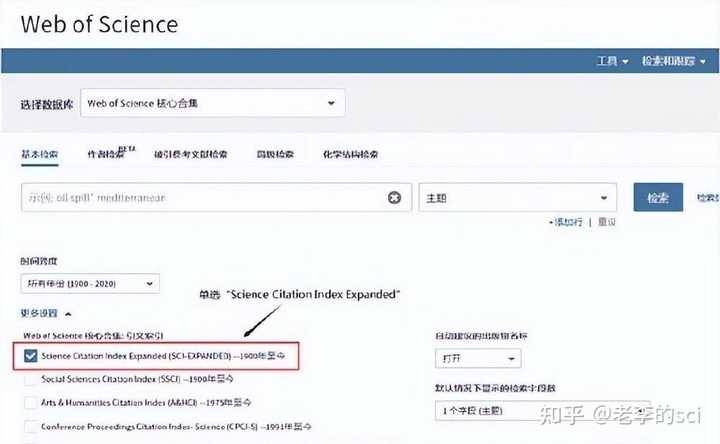The image size is (720, 444).
Task: Check Conference Proceedings Citation Index- Science (CPCI-S)
Action: [x=30, y=427]
